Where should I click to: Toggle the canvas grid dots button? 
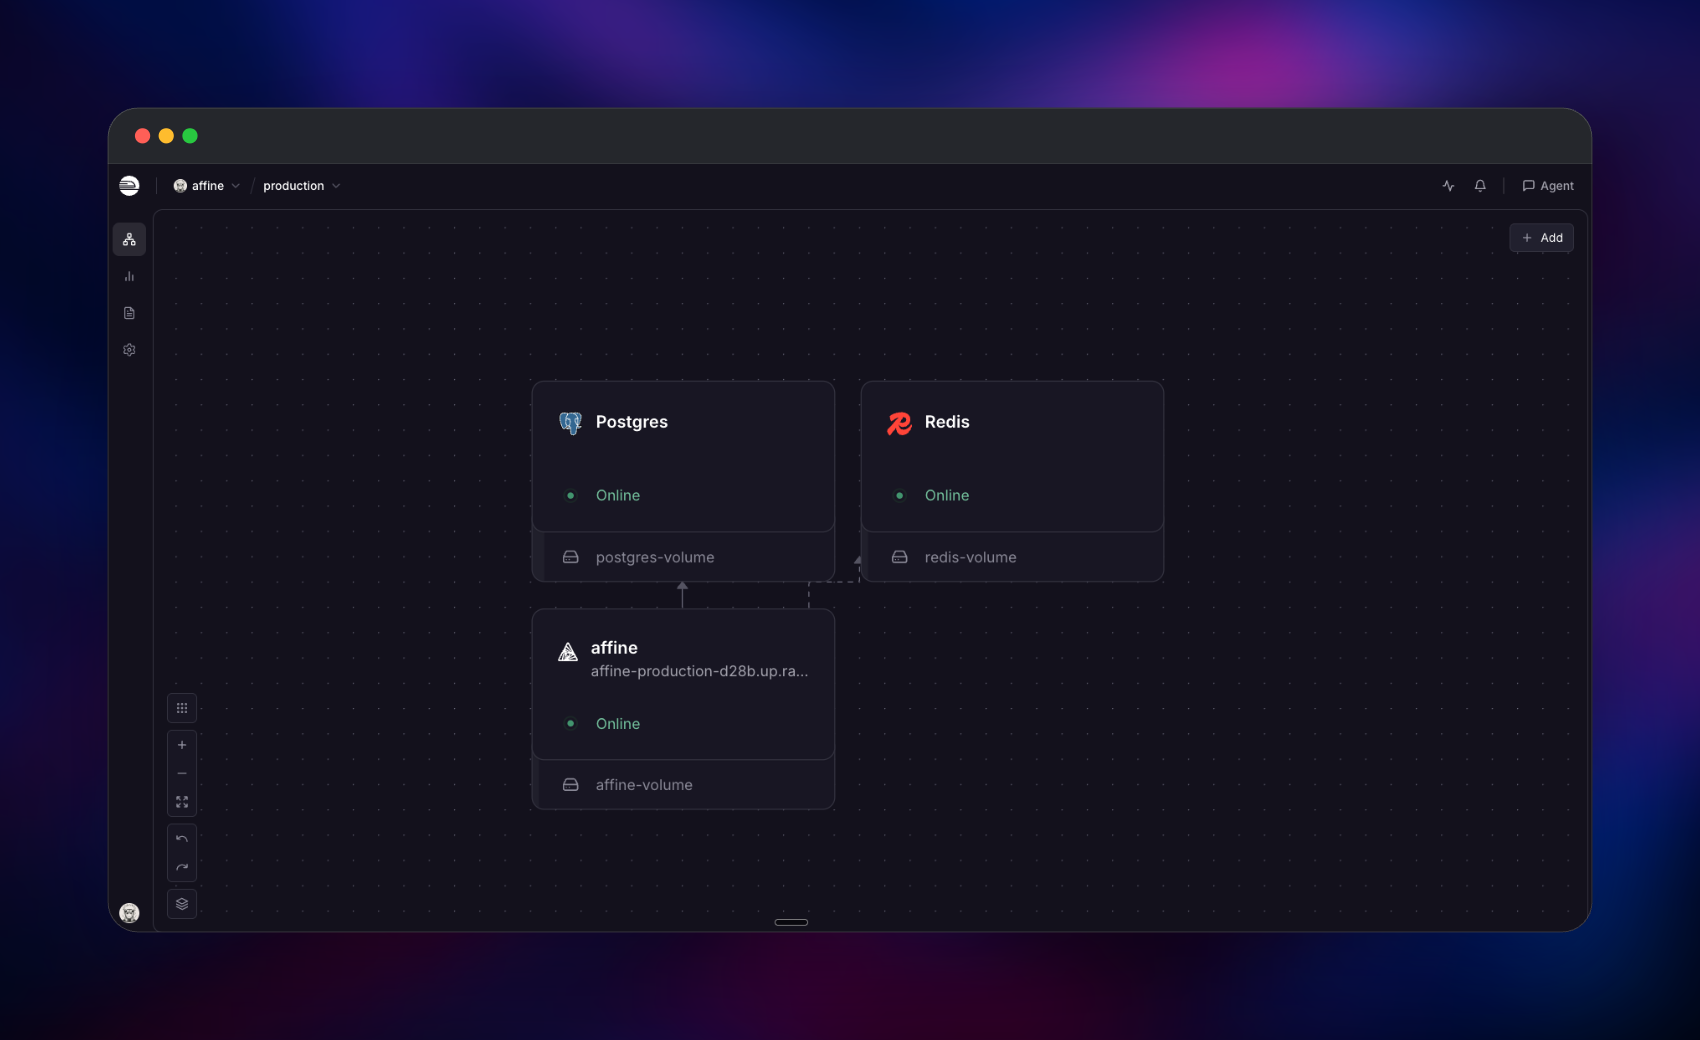(182, 708)
